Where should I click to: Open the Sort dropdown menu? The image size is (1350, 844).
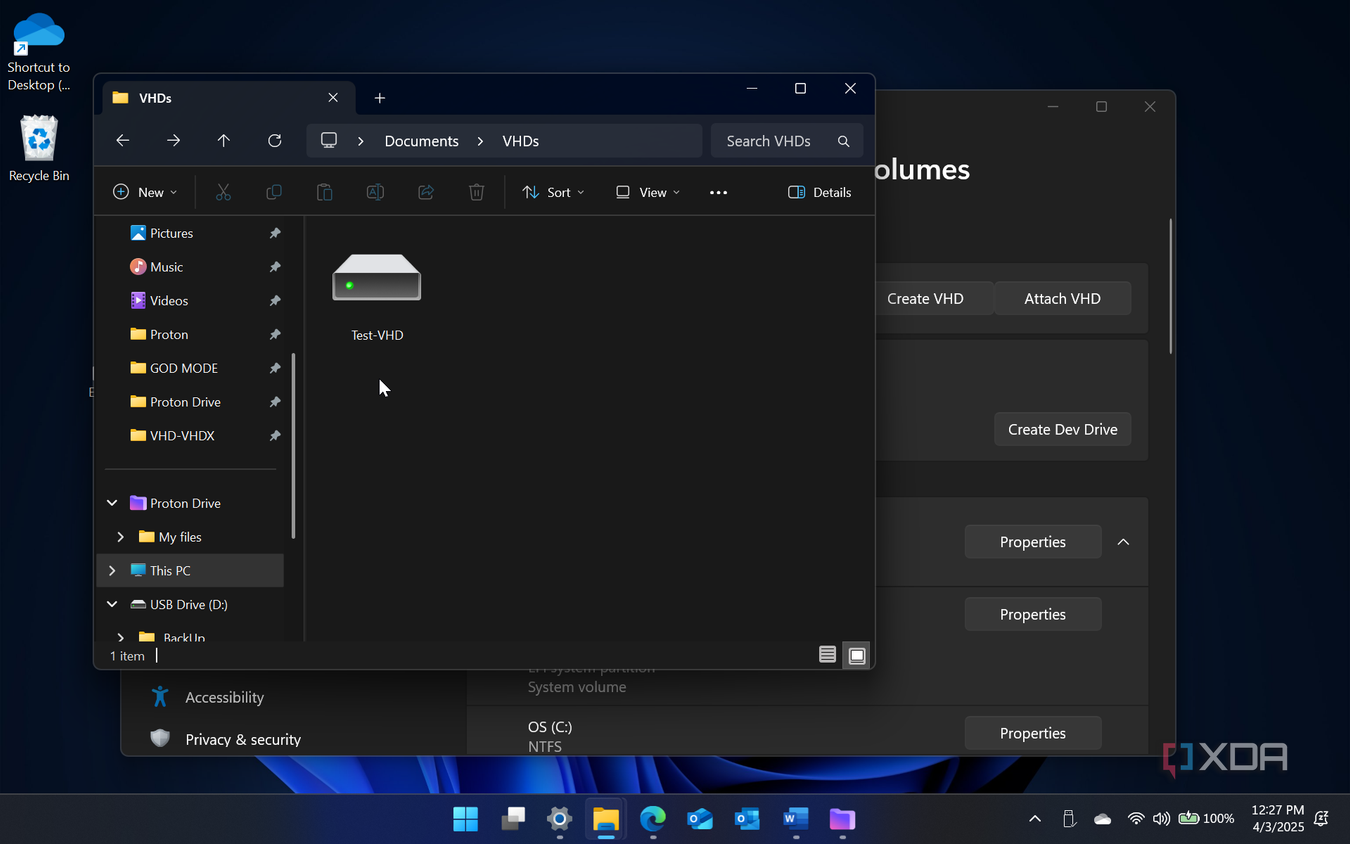tap(553, 192)
